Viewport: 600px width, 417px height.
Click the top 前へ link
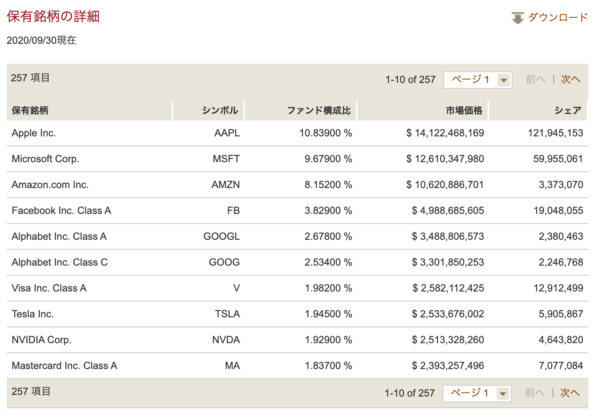(x=535, y=79)
